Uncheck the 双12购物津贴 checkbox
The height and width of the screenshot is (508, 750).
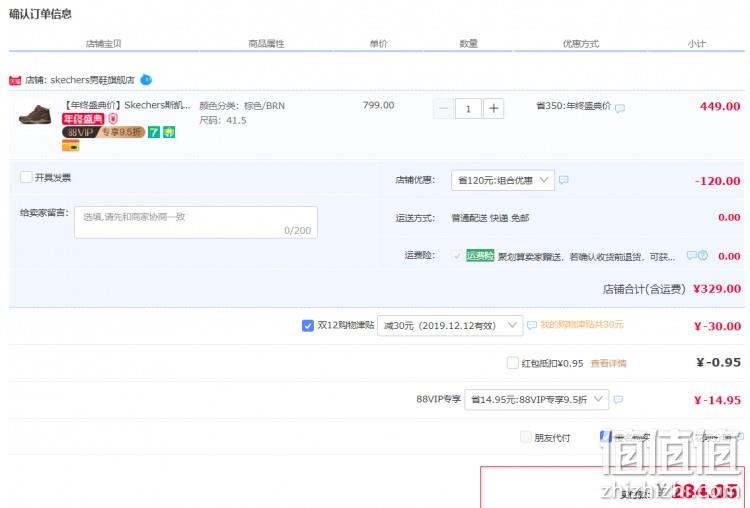(308, 326)
